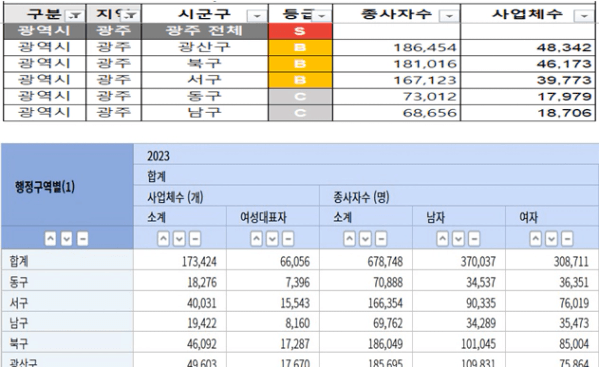Click the 73,012 cell
The image size is (599, 367).
397,97
